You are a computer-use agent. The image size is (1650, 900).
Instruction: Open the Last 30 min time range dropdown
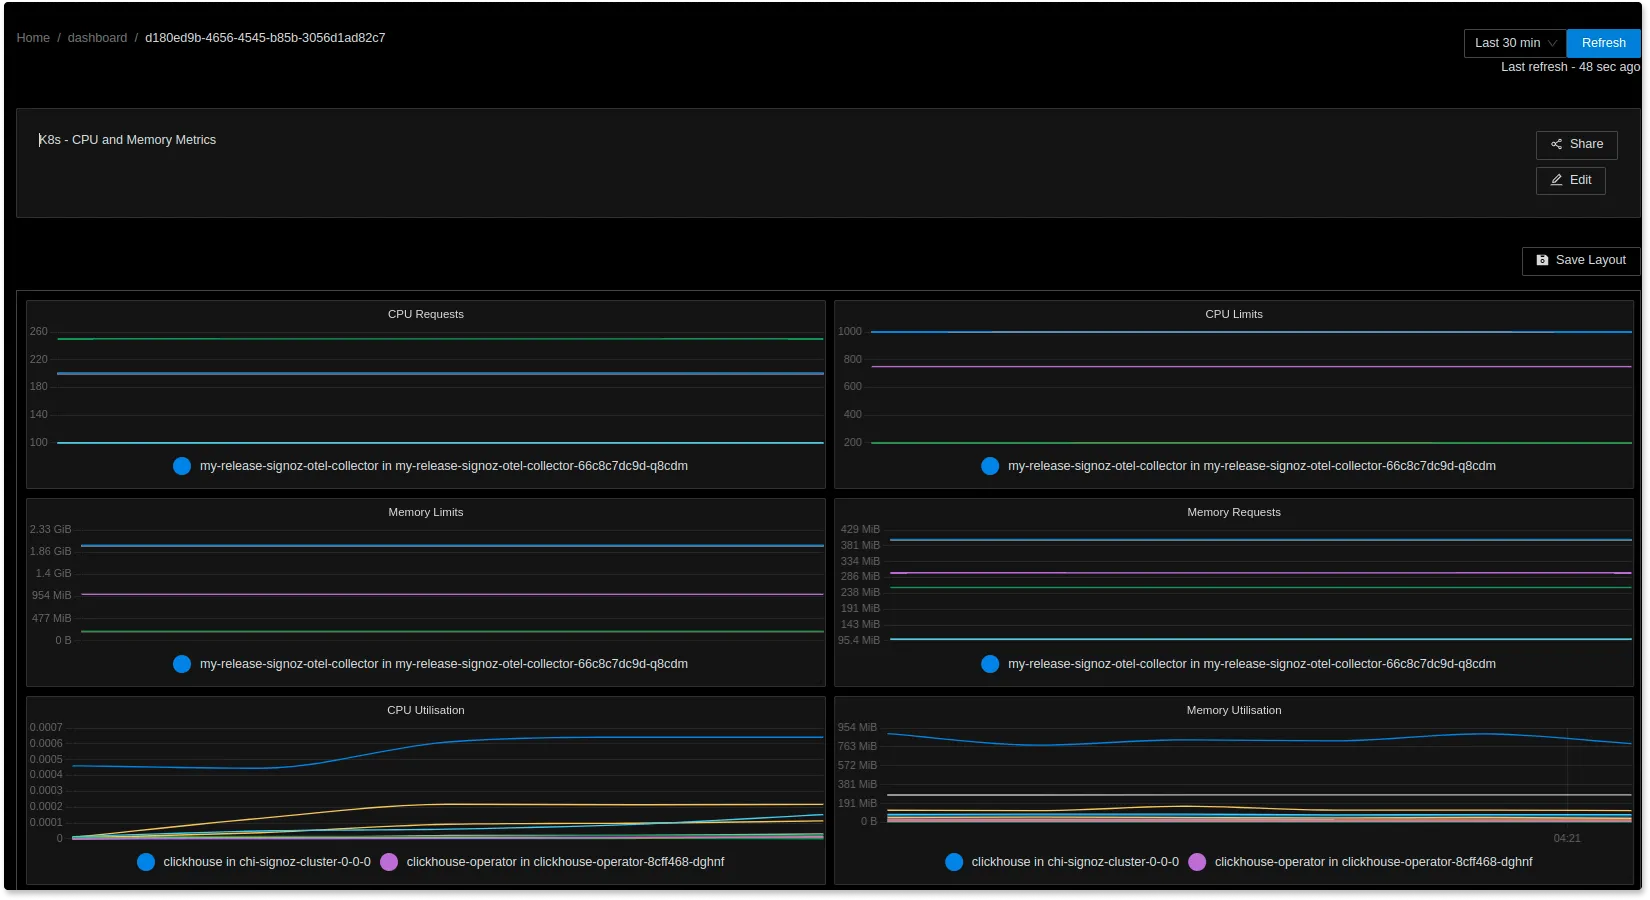point(1515,43)
